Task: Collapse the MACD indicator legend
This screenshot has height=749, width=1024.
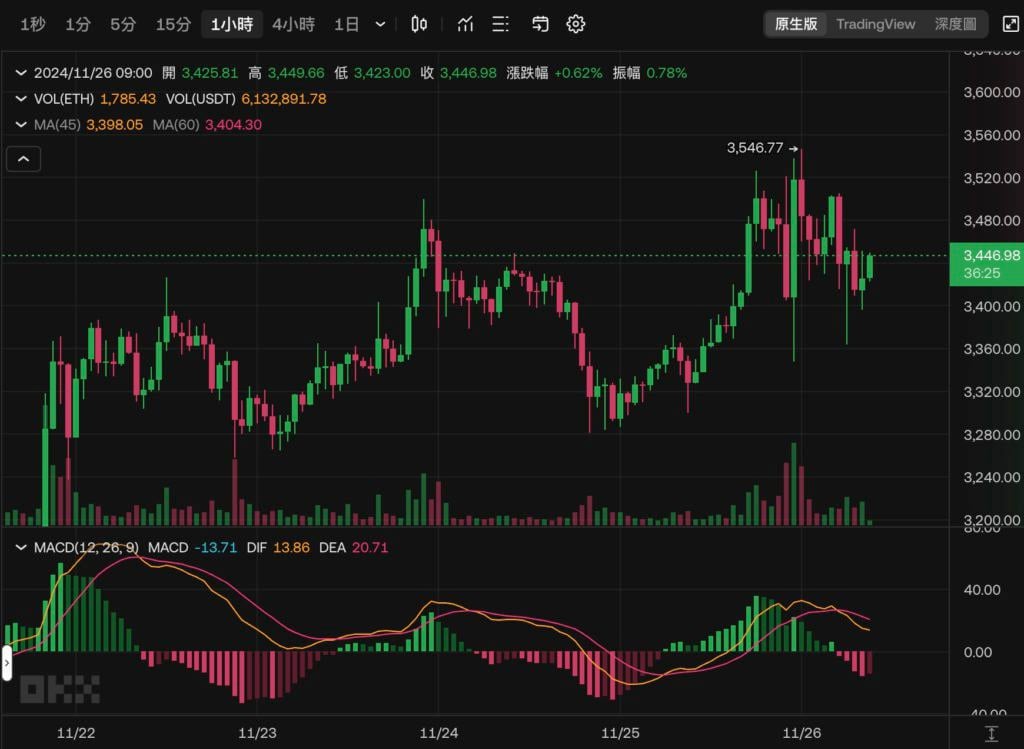Action: [22, 548]
